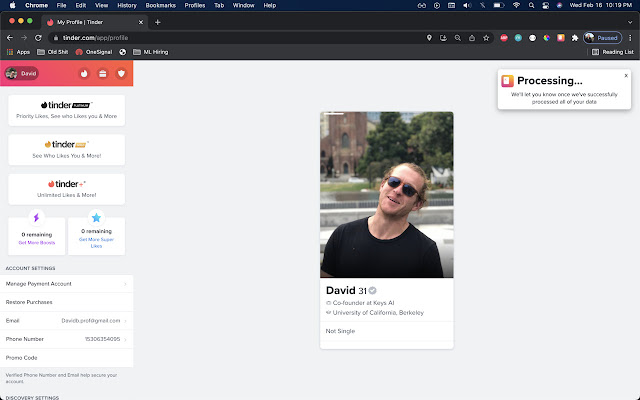Click the Processing notification app icon
The height and width of the screenshot is (400, 640).
[x=507, y=81]
